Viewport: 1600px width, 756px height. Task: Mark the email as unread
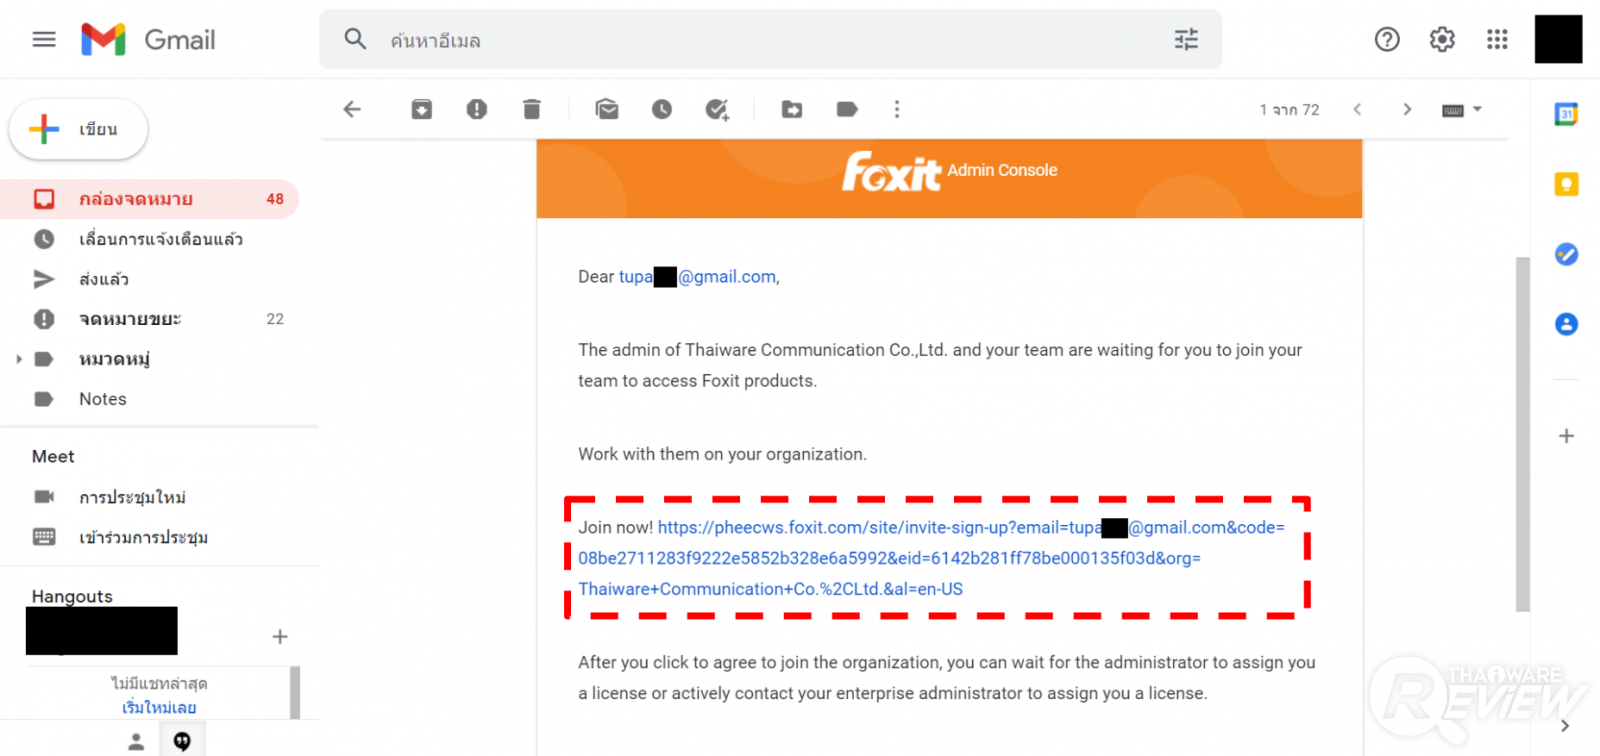607,109
